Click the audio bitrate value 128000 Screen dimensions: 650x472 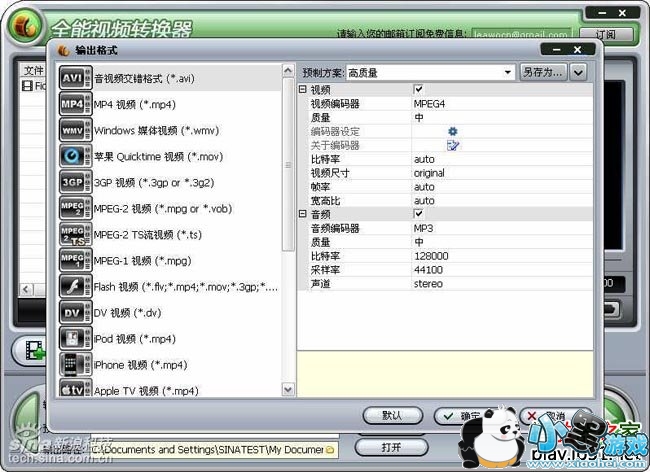431,256
